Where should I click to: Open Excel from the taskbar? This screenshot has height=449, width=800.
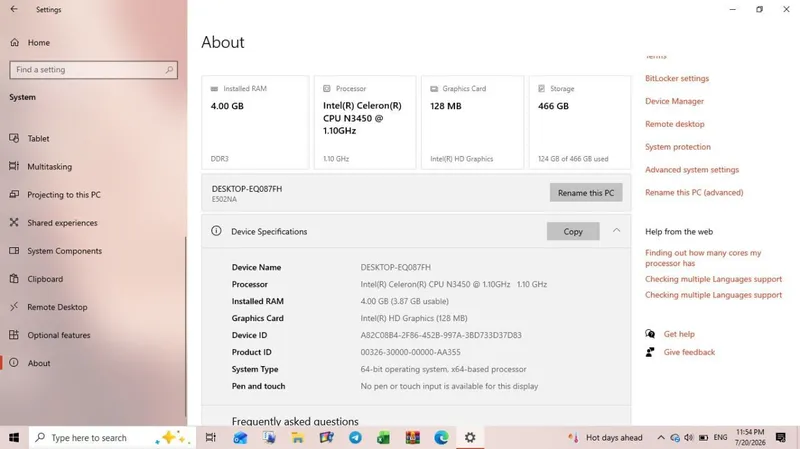pos(384,437)
